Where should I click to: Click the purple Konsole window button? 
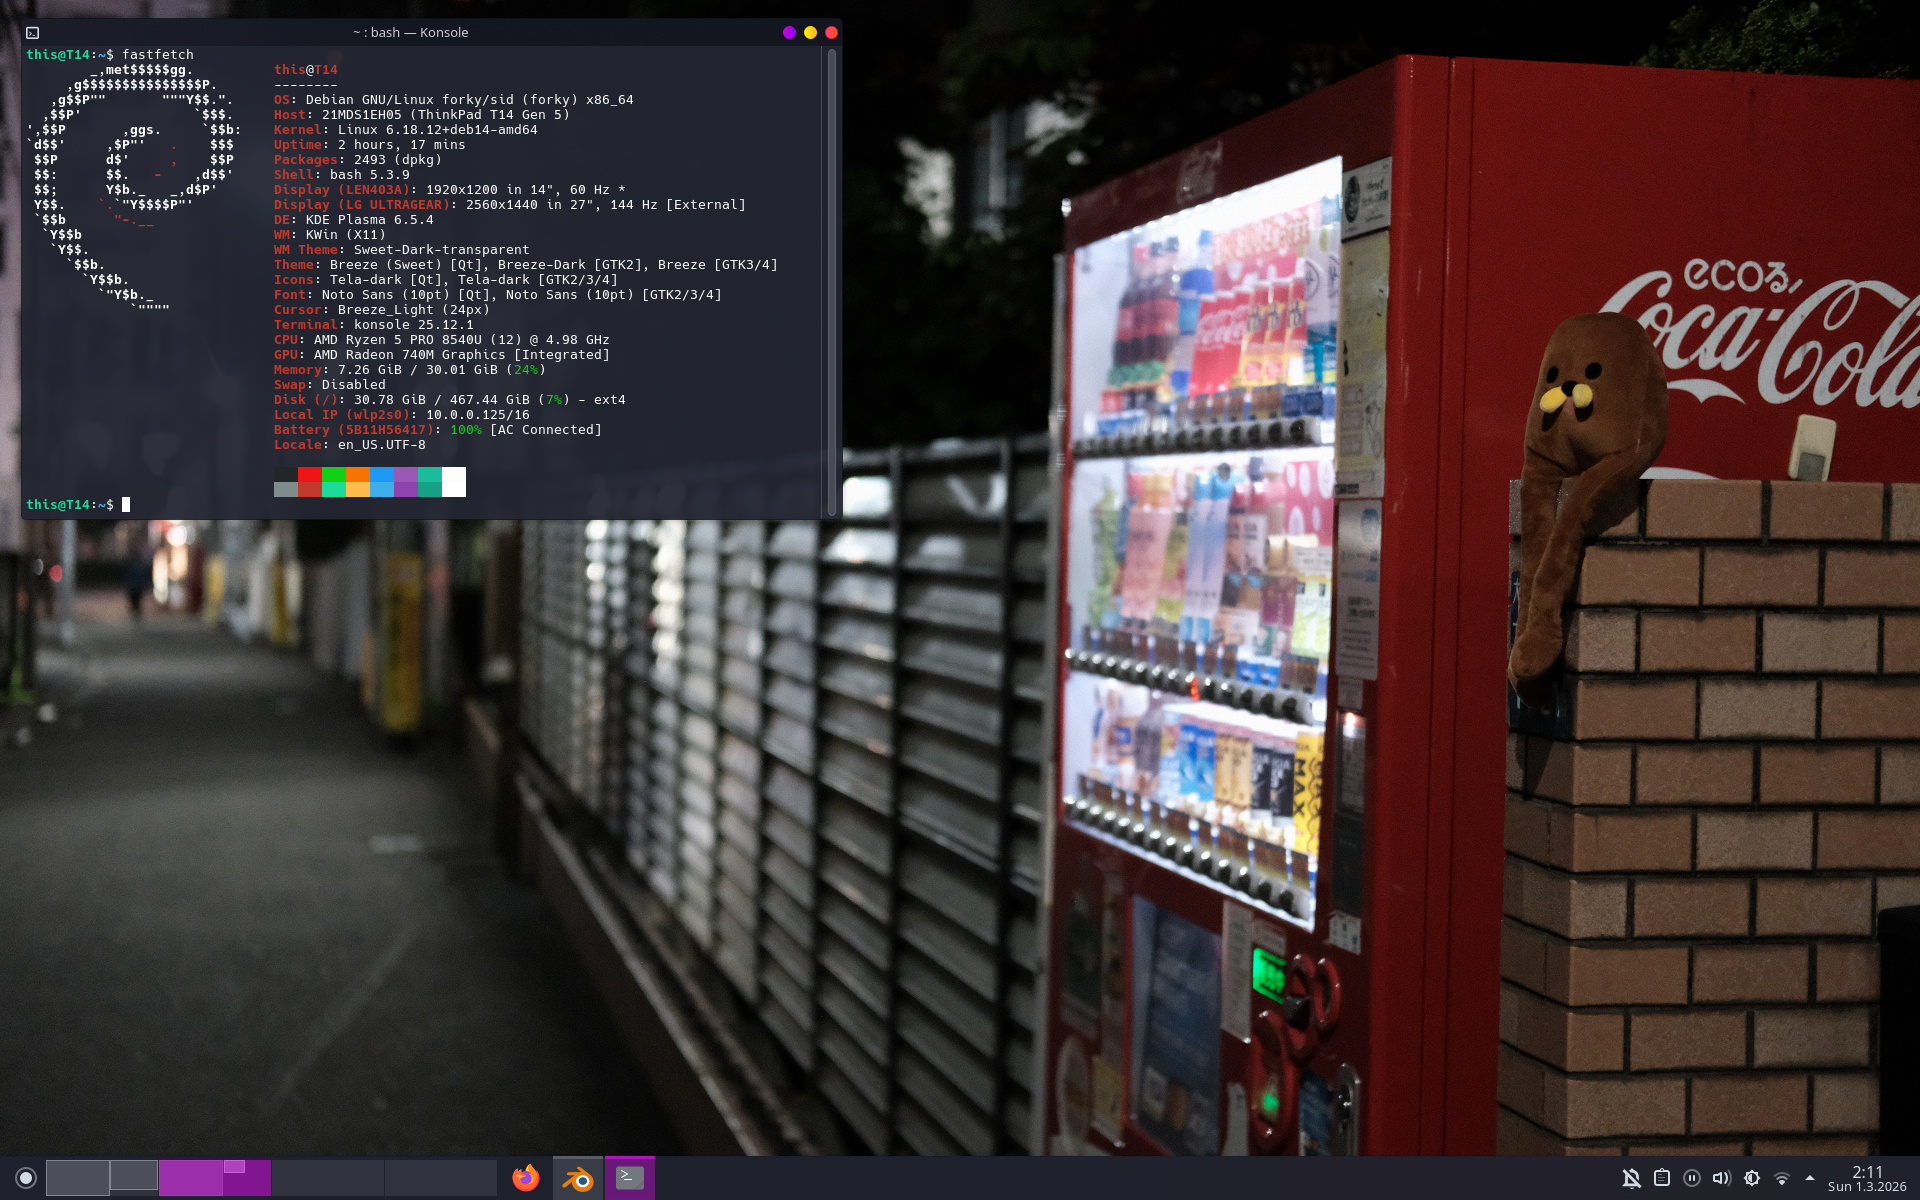click(x=789, y=33)
